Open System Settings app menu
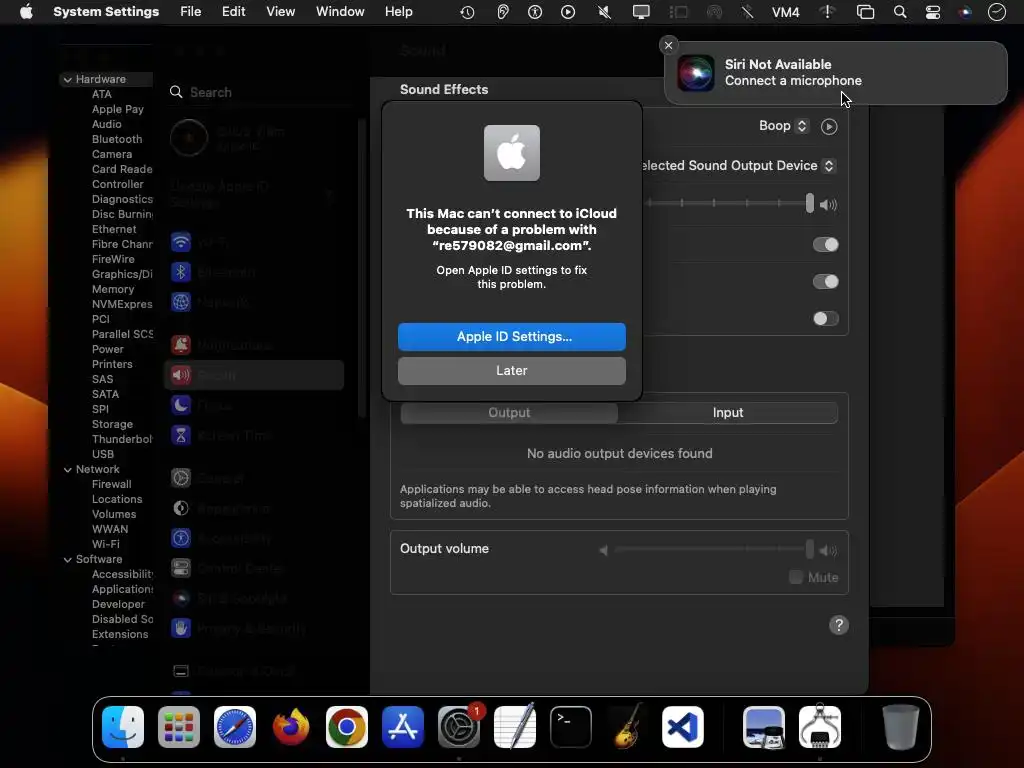Screen dimensions: 1024x768 point(106,12)
